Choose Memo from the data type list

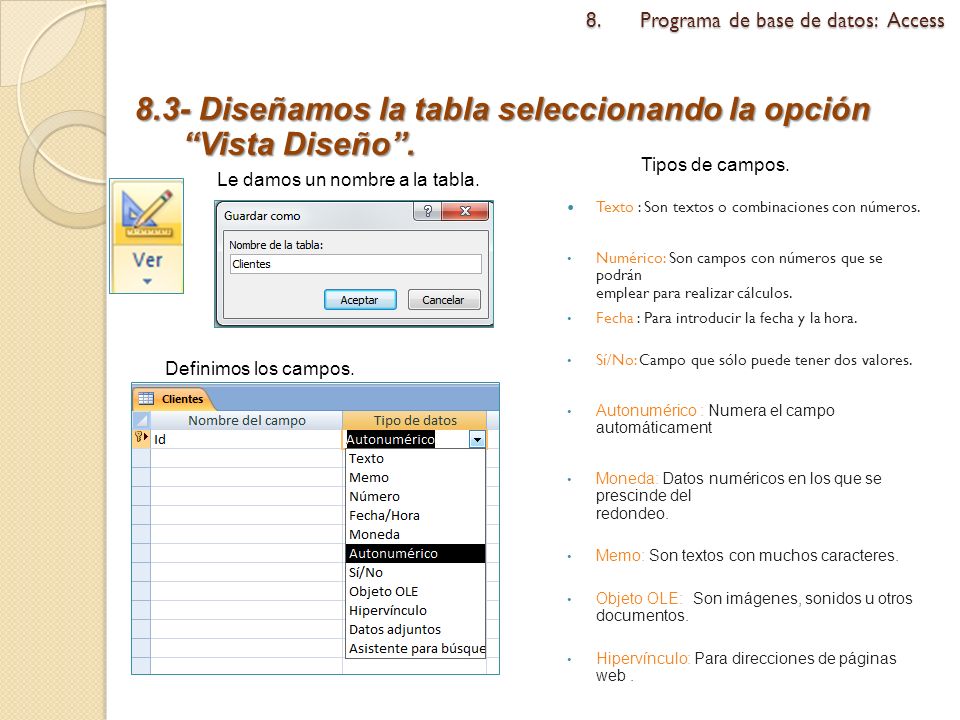(415, 478)
